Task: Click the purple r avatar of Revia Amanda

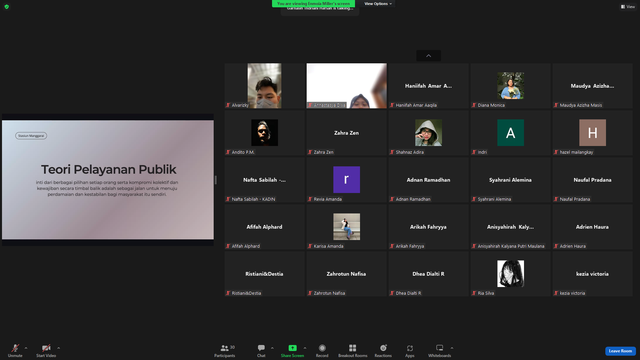Action: (347, 180)
